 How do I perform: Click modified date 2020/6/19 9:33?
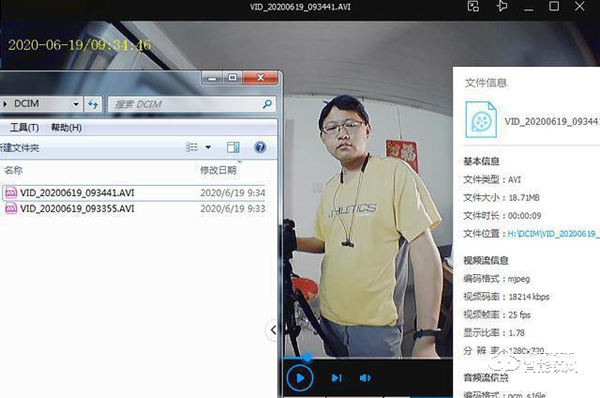[233, 209]
